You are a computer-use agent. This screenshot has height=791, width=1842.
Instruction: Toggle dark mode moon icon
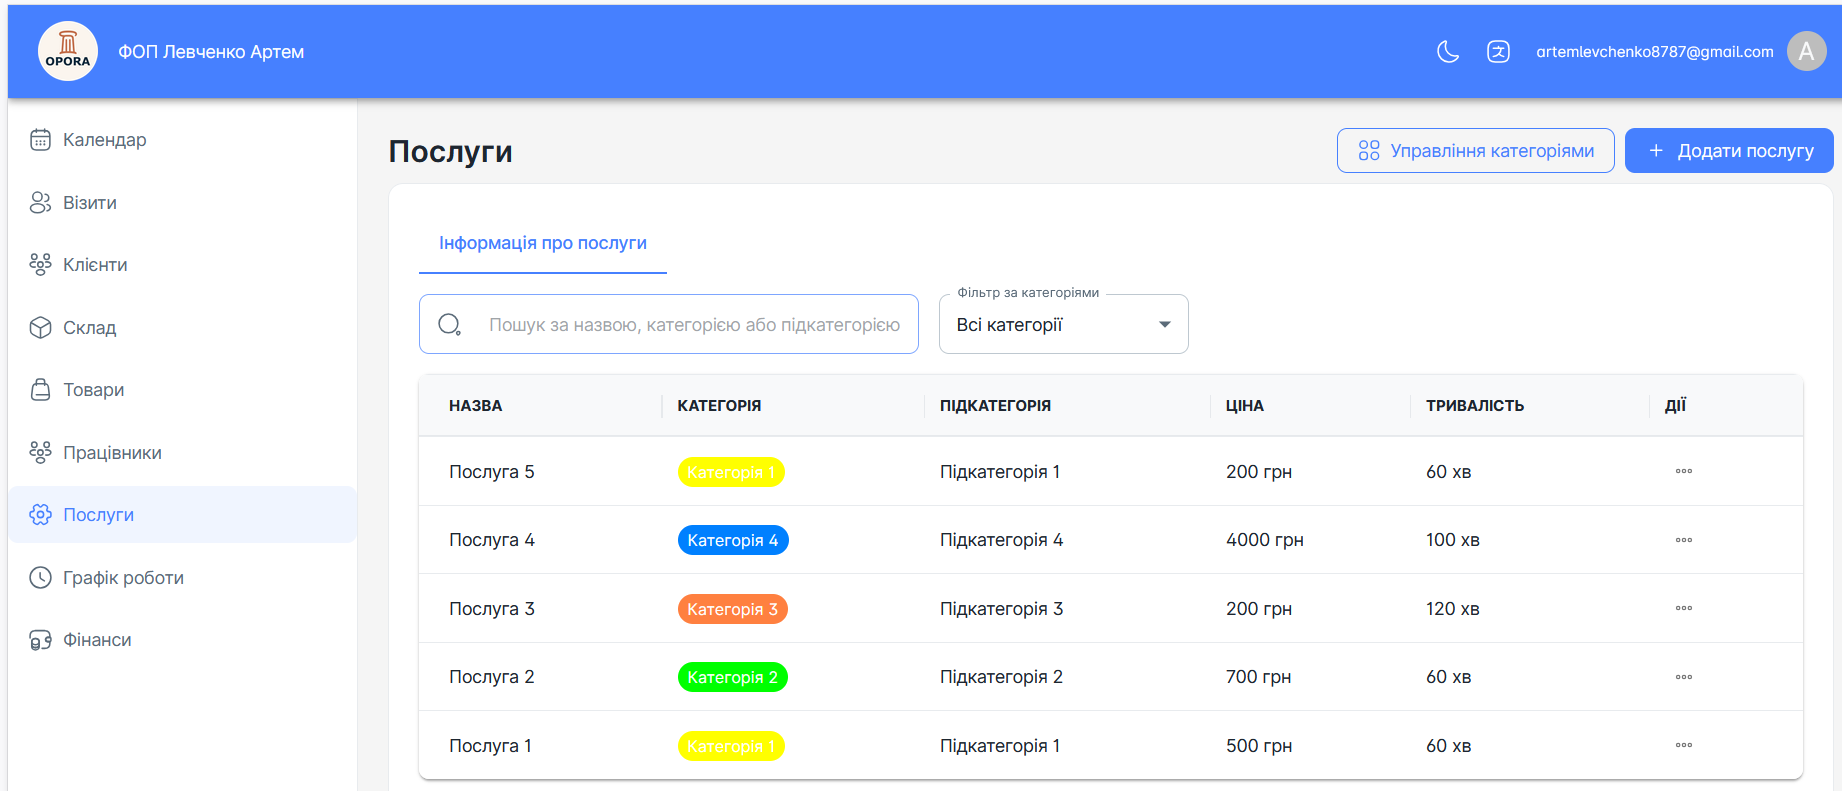pyautogui.click(x=1447, y=51)
